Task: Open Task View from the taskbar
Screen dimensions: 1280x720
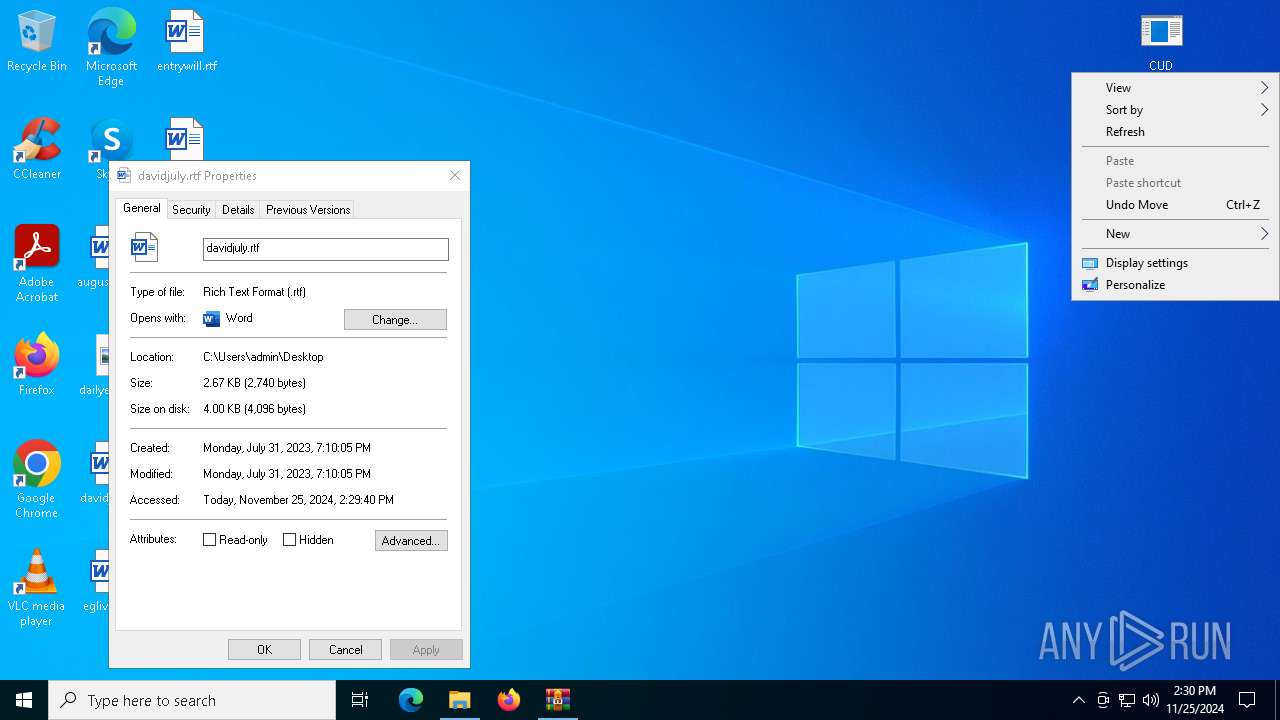Action: point(360,700)
